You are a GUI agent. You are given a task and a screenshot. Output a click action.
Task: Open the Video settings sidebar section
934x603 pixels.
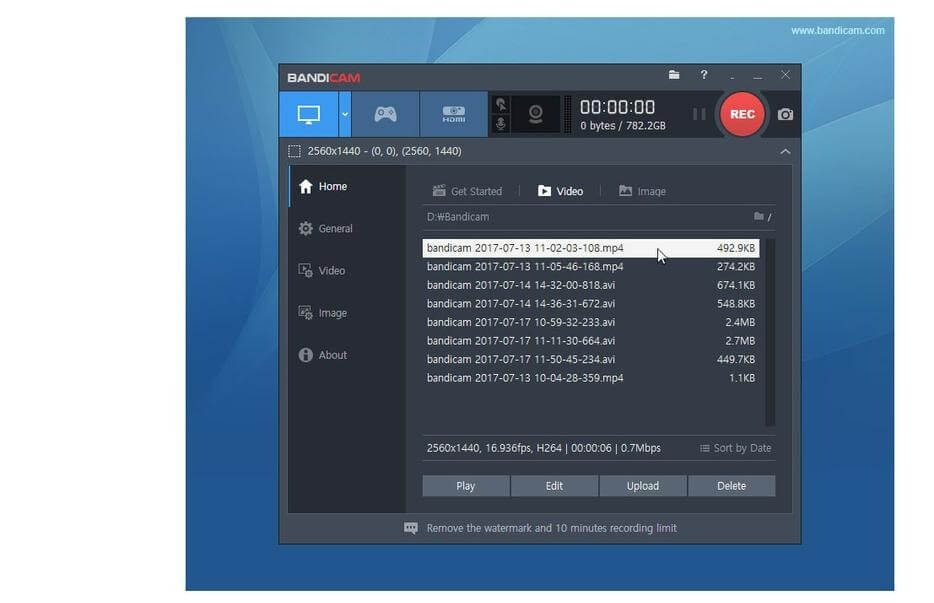pyautogui.click(x=347, y=271)
